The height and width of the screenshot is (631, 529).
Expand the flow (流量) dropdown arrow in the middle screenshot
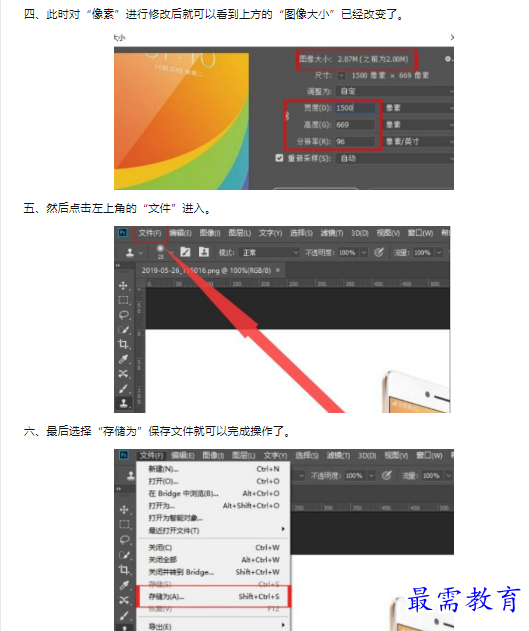click(439, 252)
